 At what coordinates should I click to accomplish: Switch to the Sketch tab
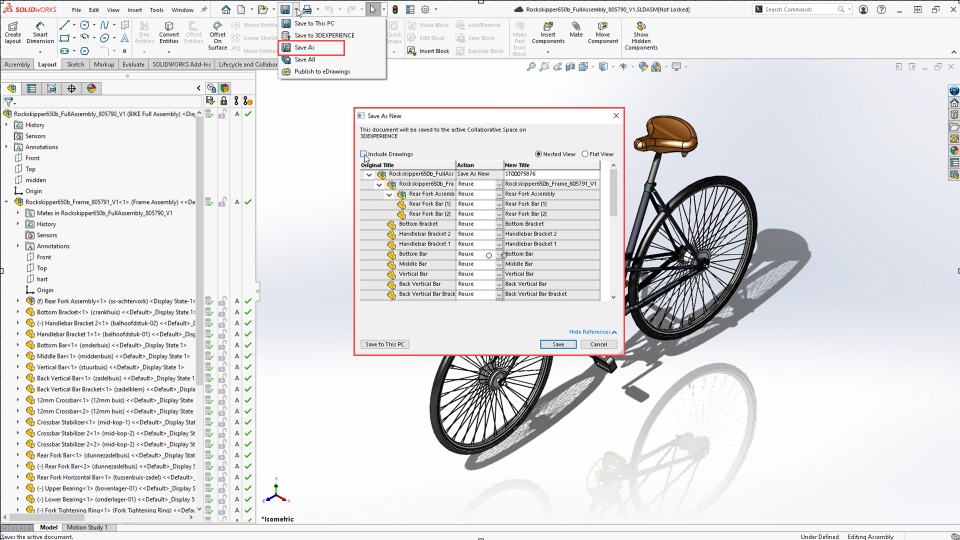pos(75,64)
